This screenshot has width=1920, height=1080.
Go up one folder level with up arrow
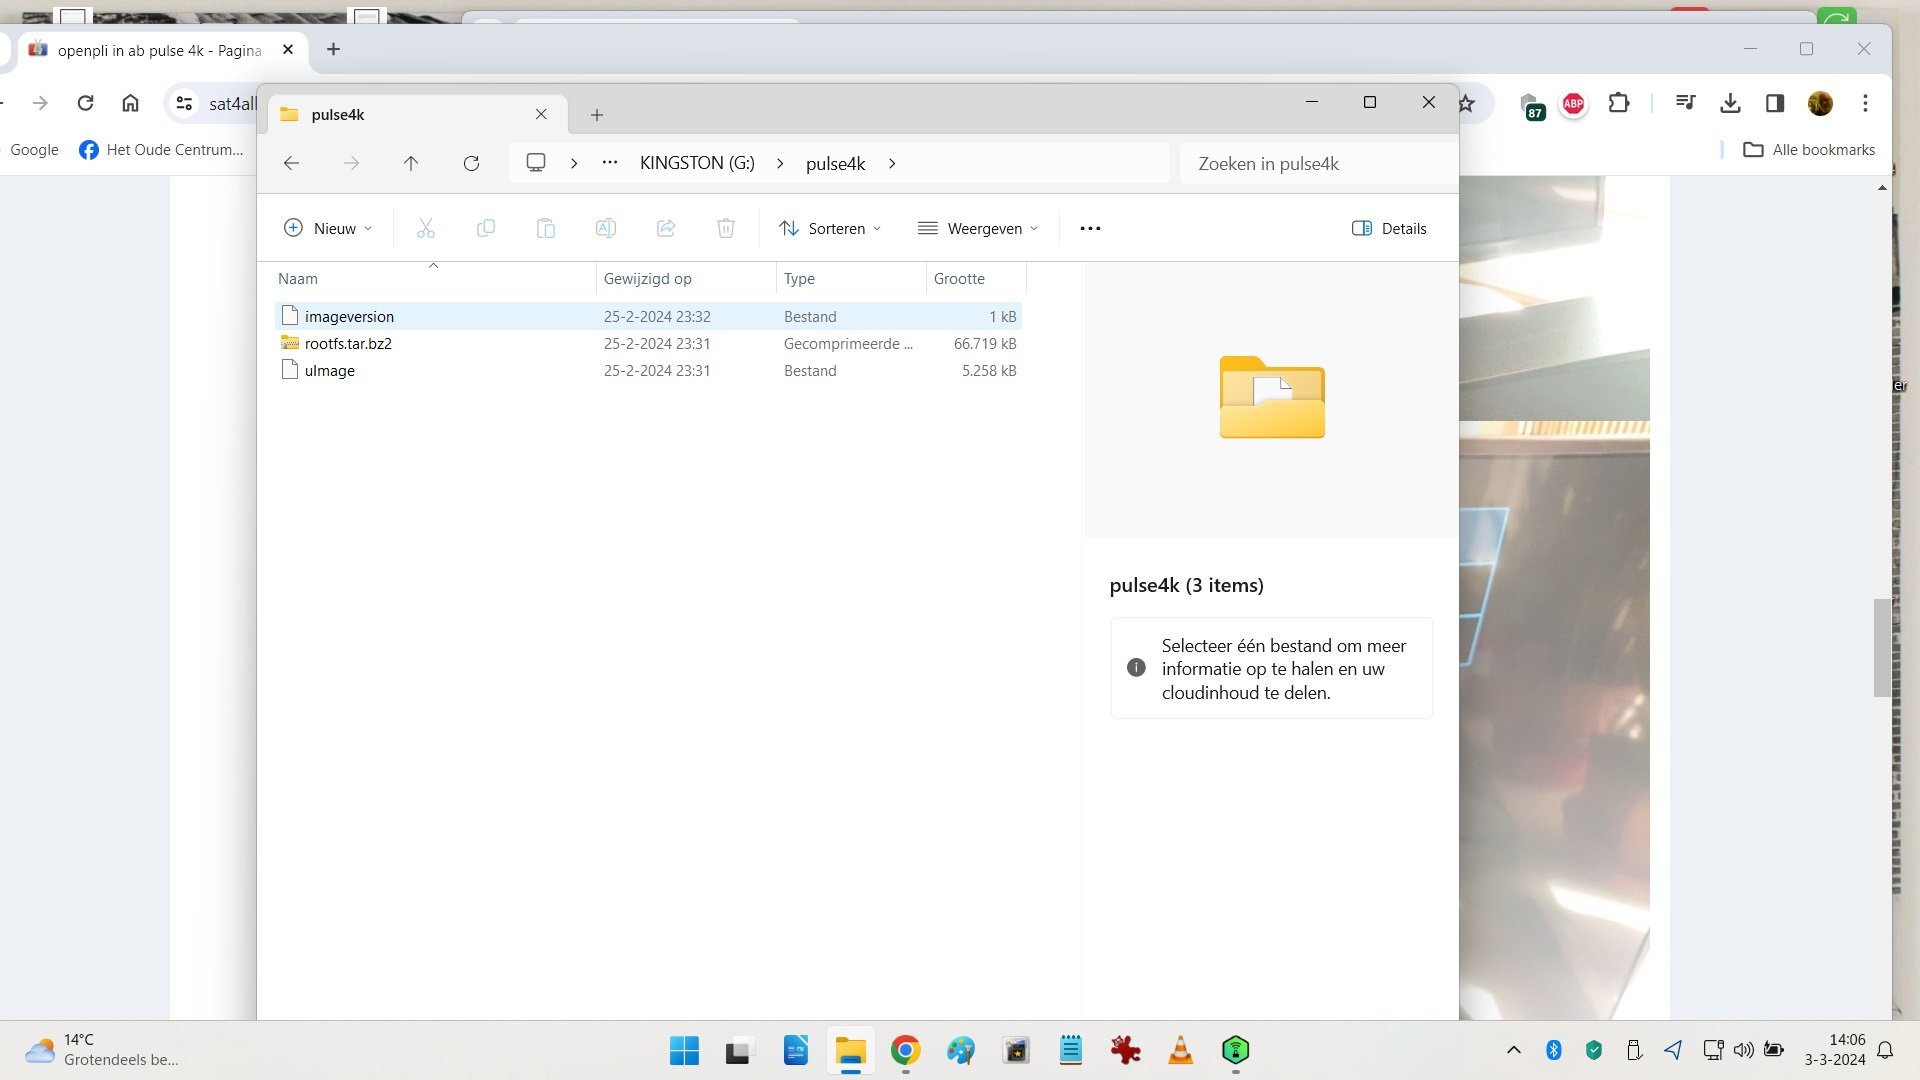coord(411,163)
